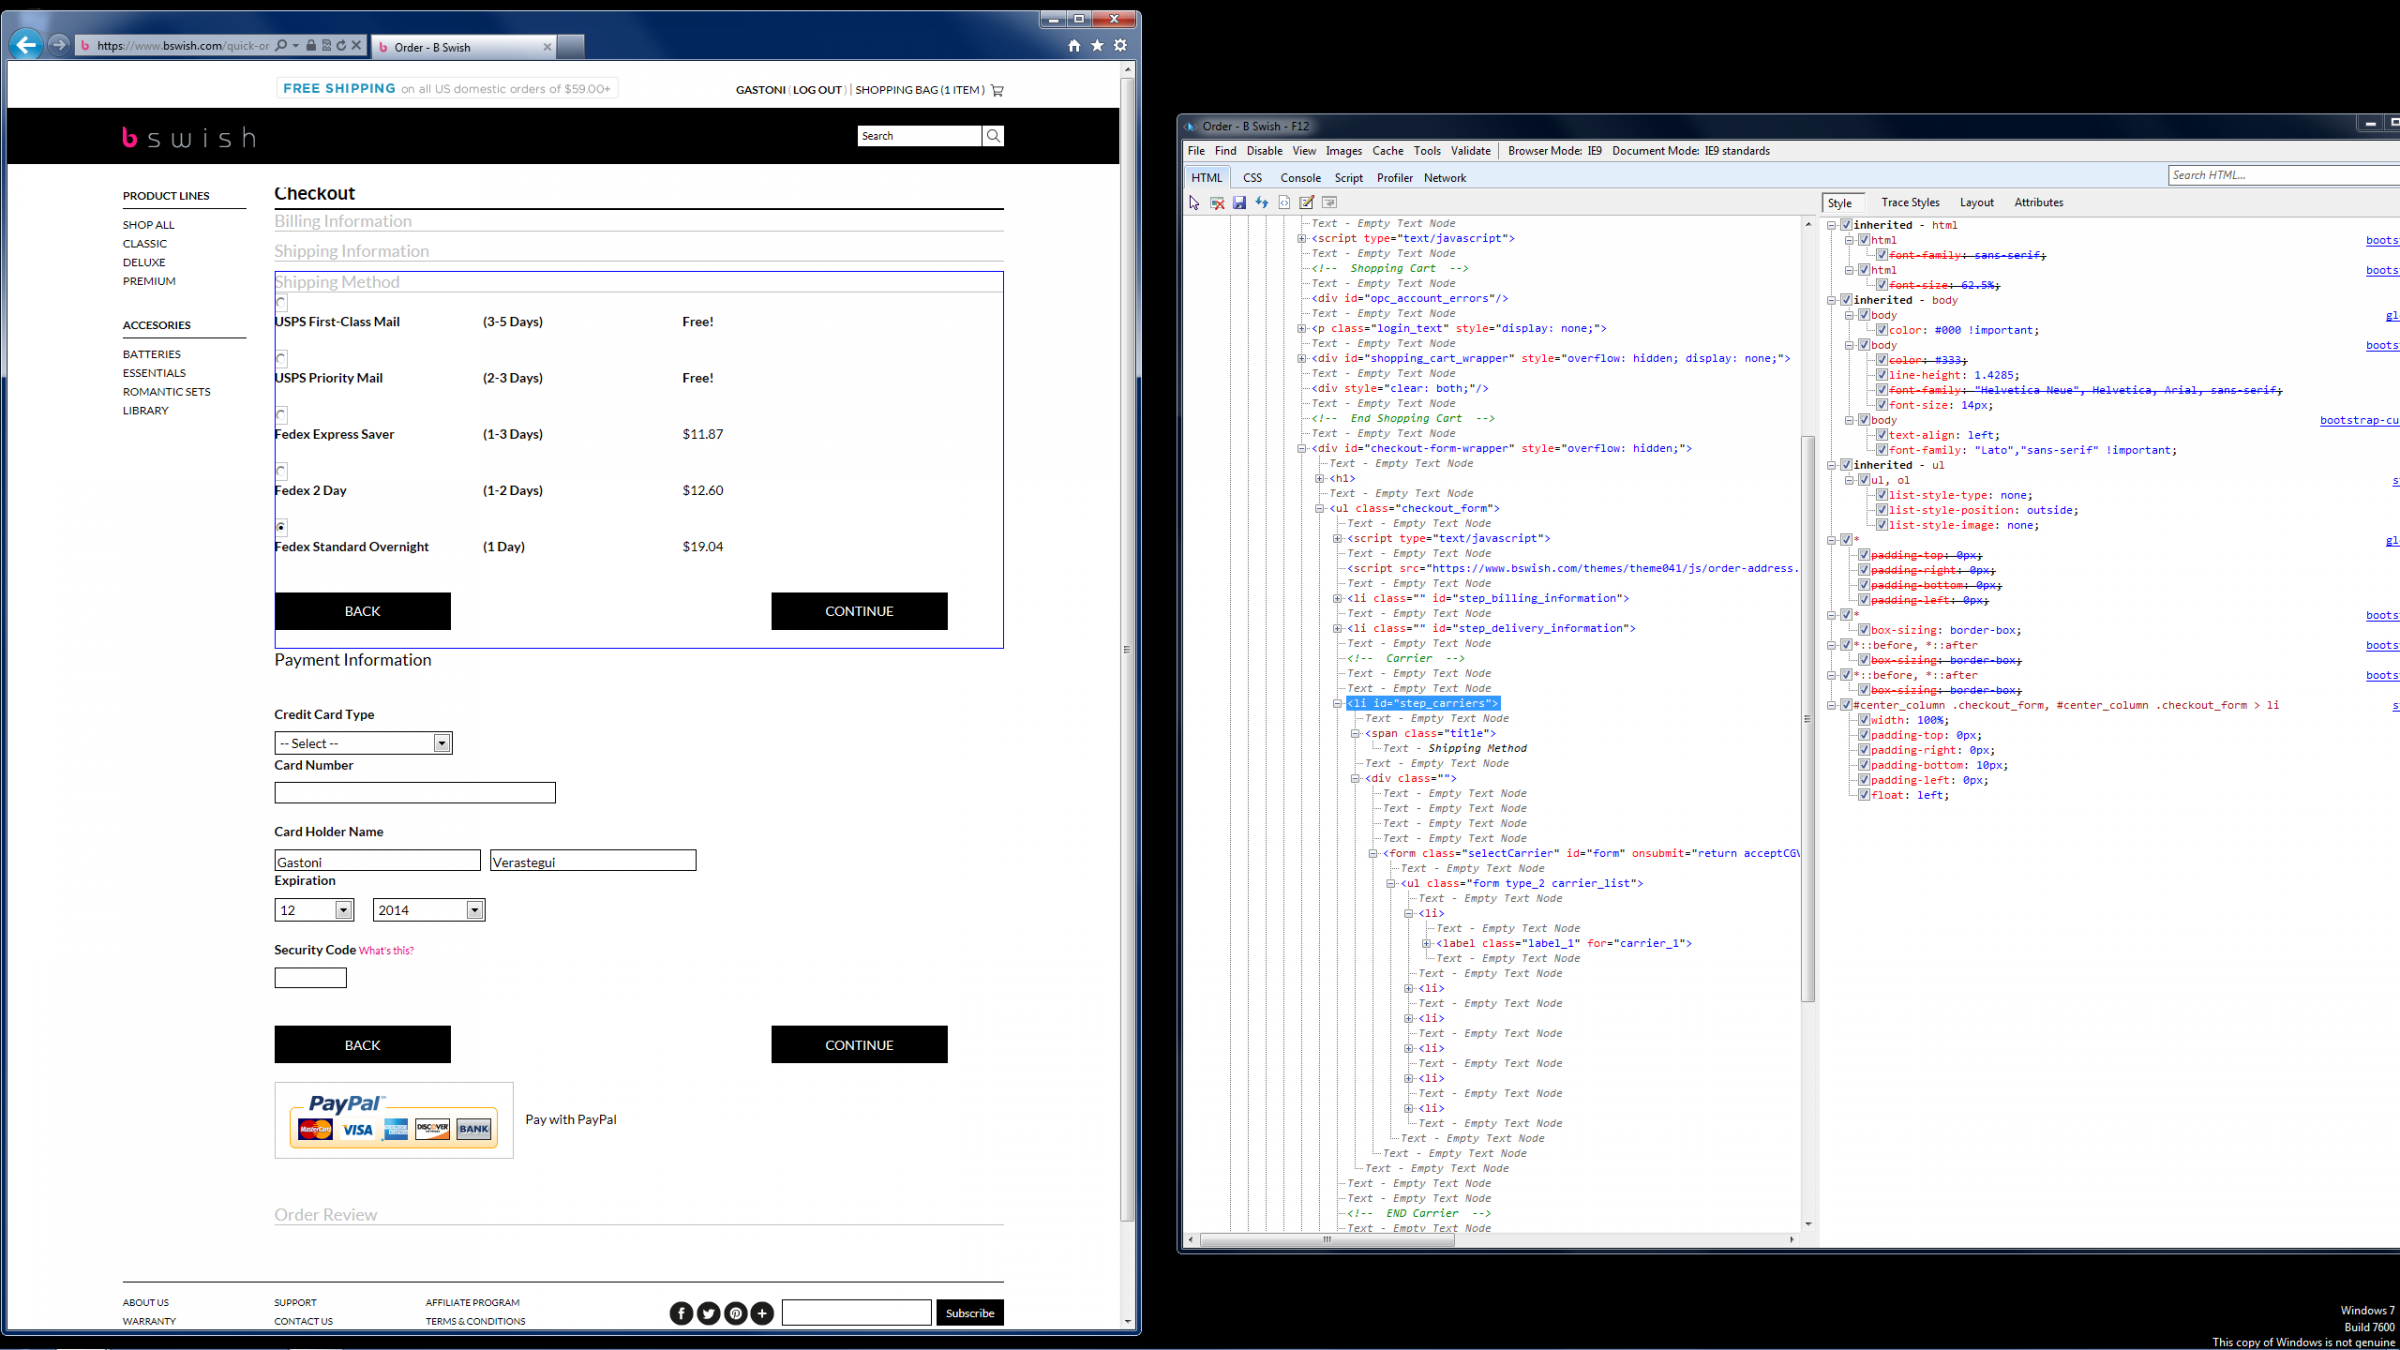Screen dimensions: 2400x1350
Task: Click the edit HTML pencil icon
Action: pos(1307,203)
